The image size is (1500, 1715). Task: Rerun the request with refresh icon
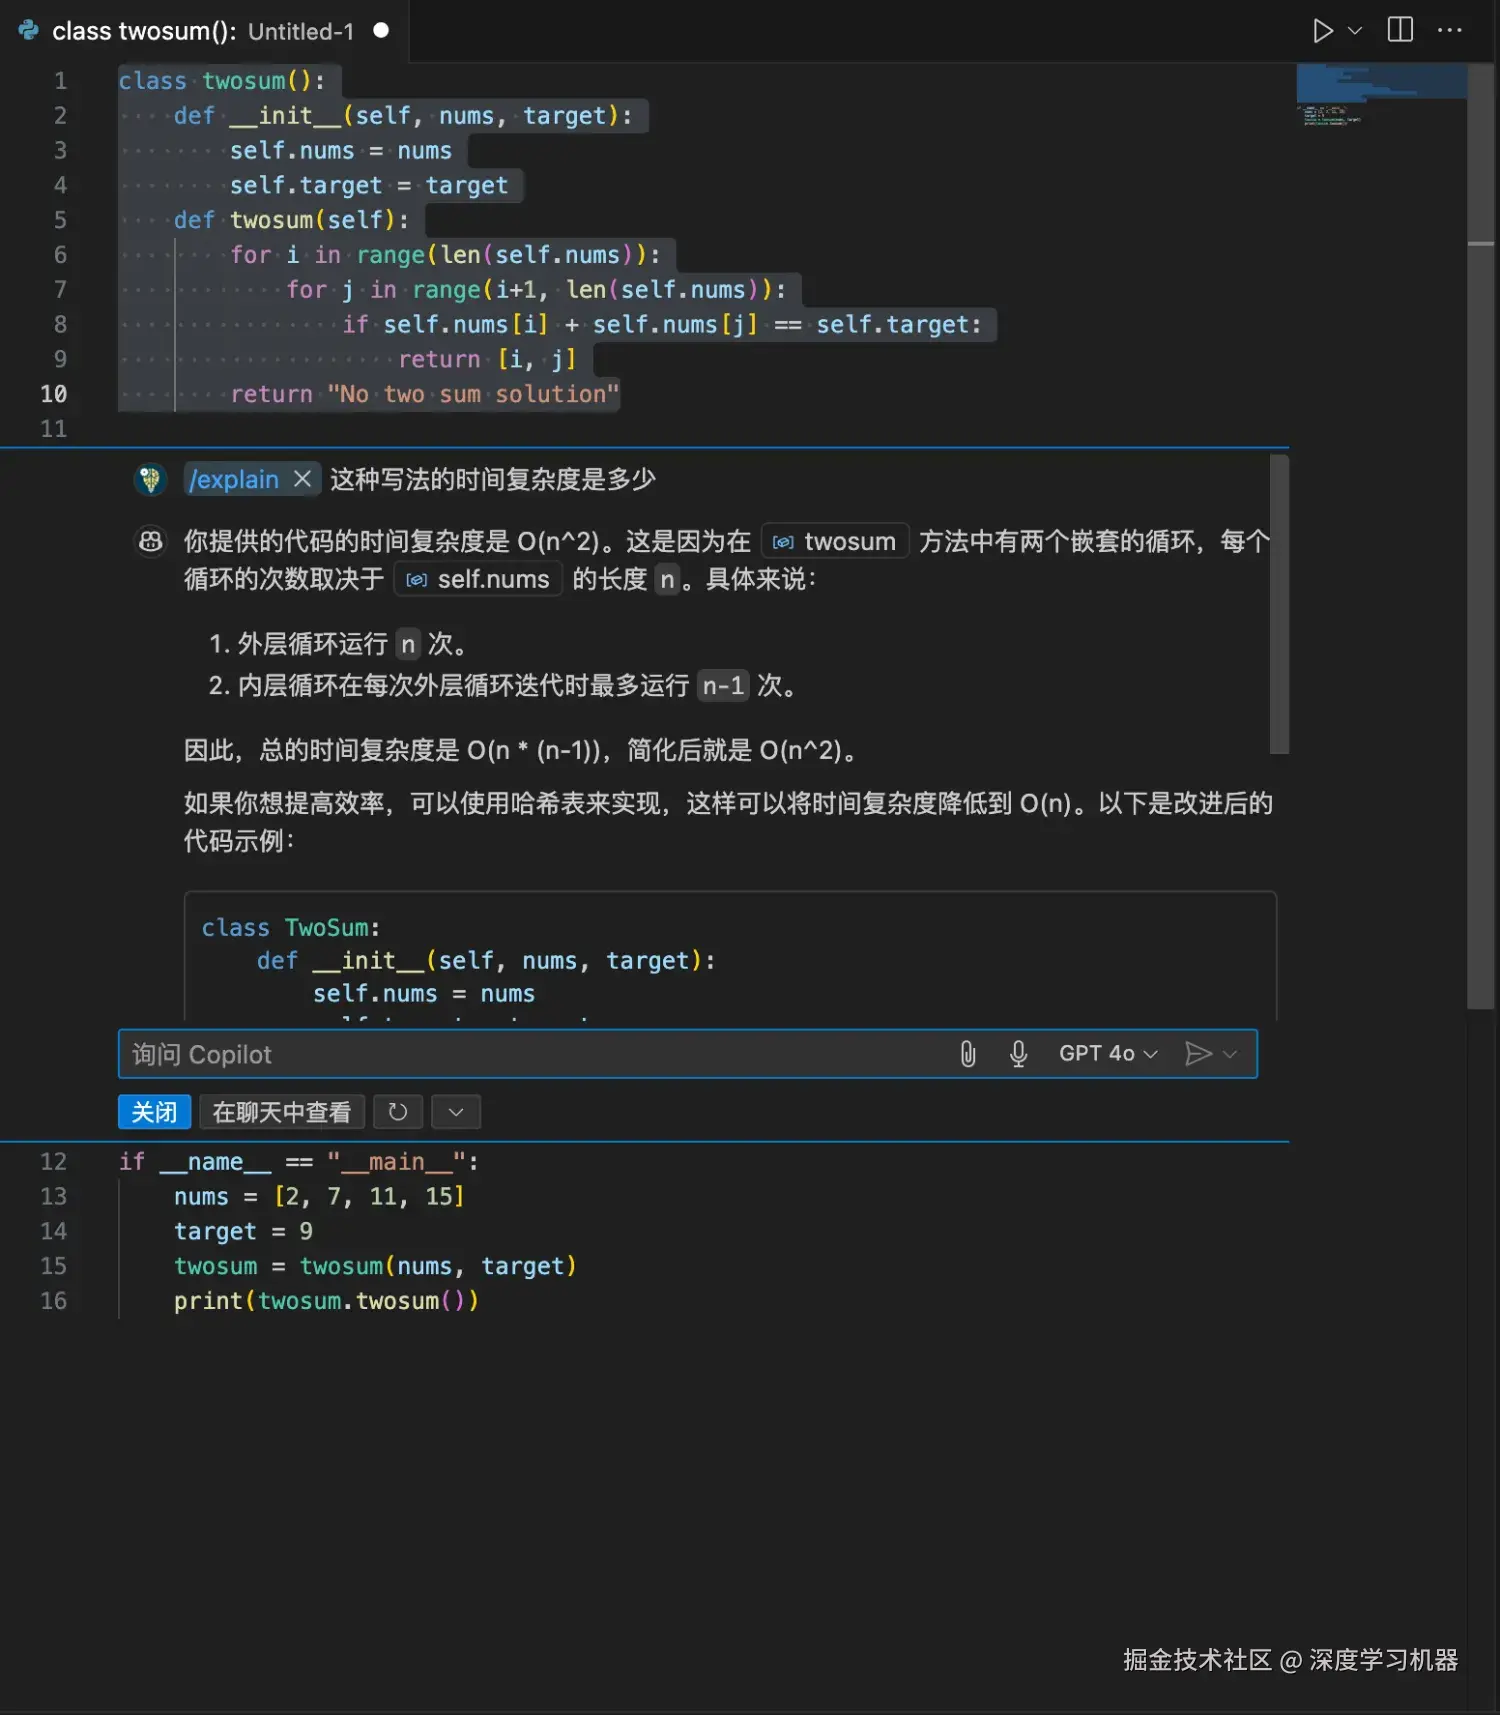397,1112
